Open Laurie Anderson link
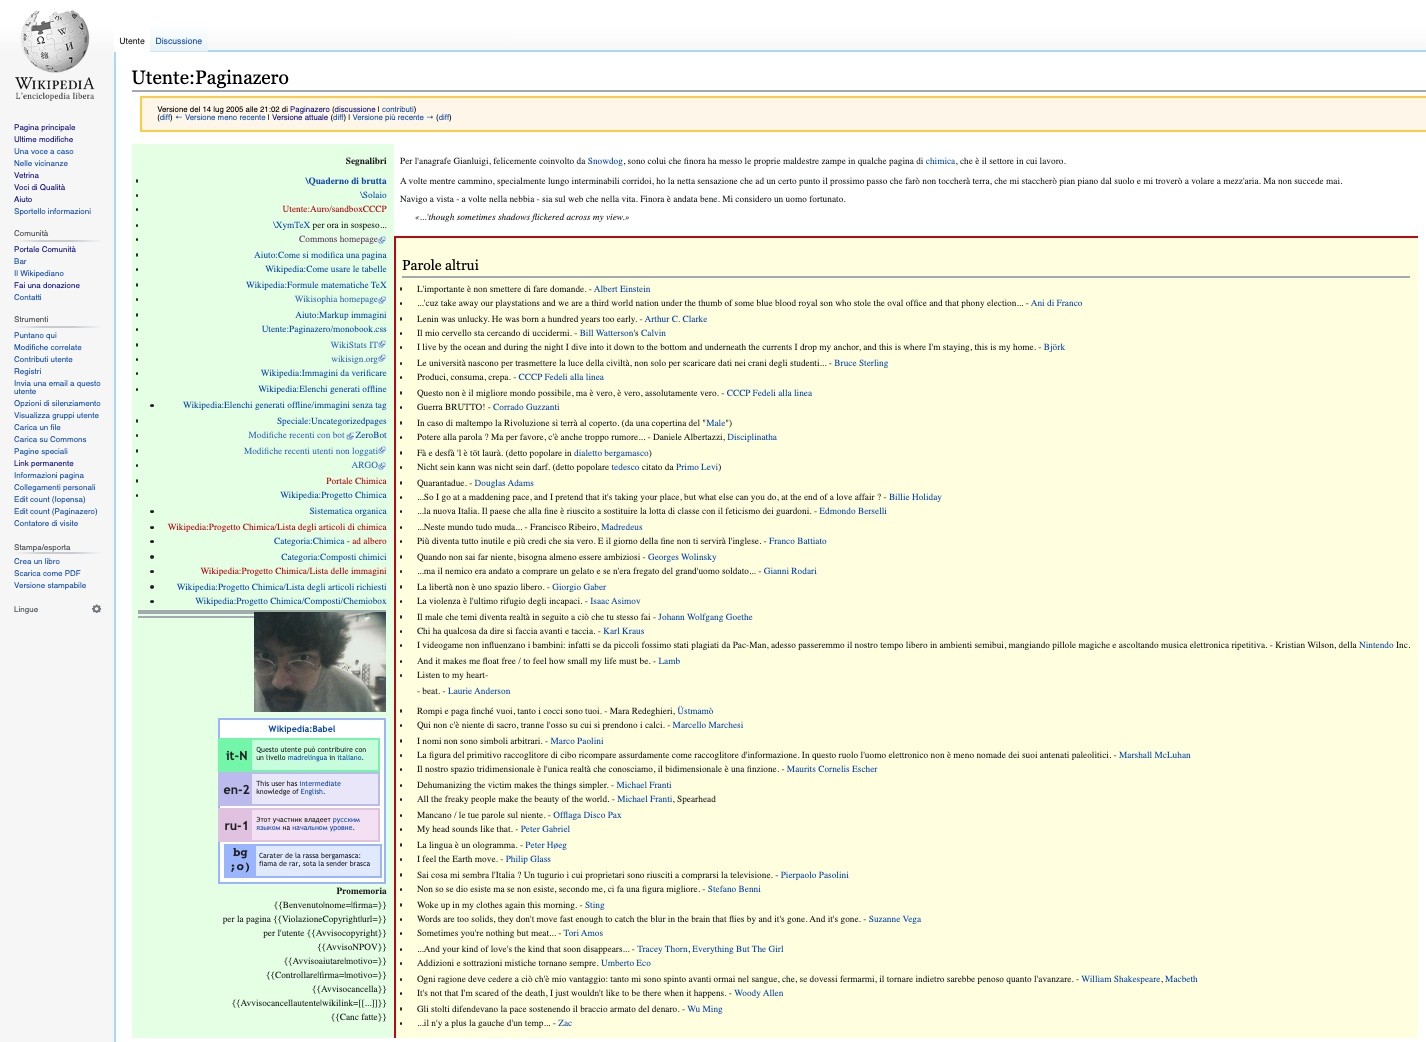The width and height of the screenshot is (1426, 1042). pos(479,691)
